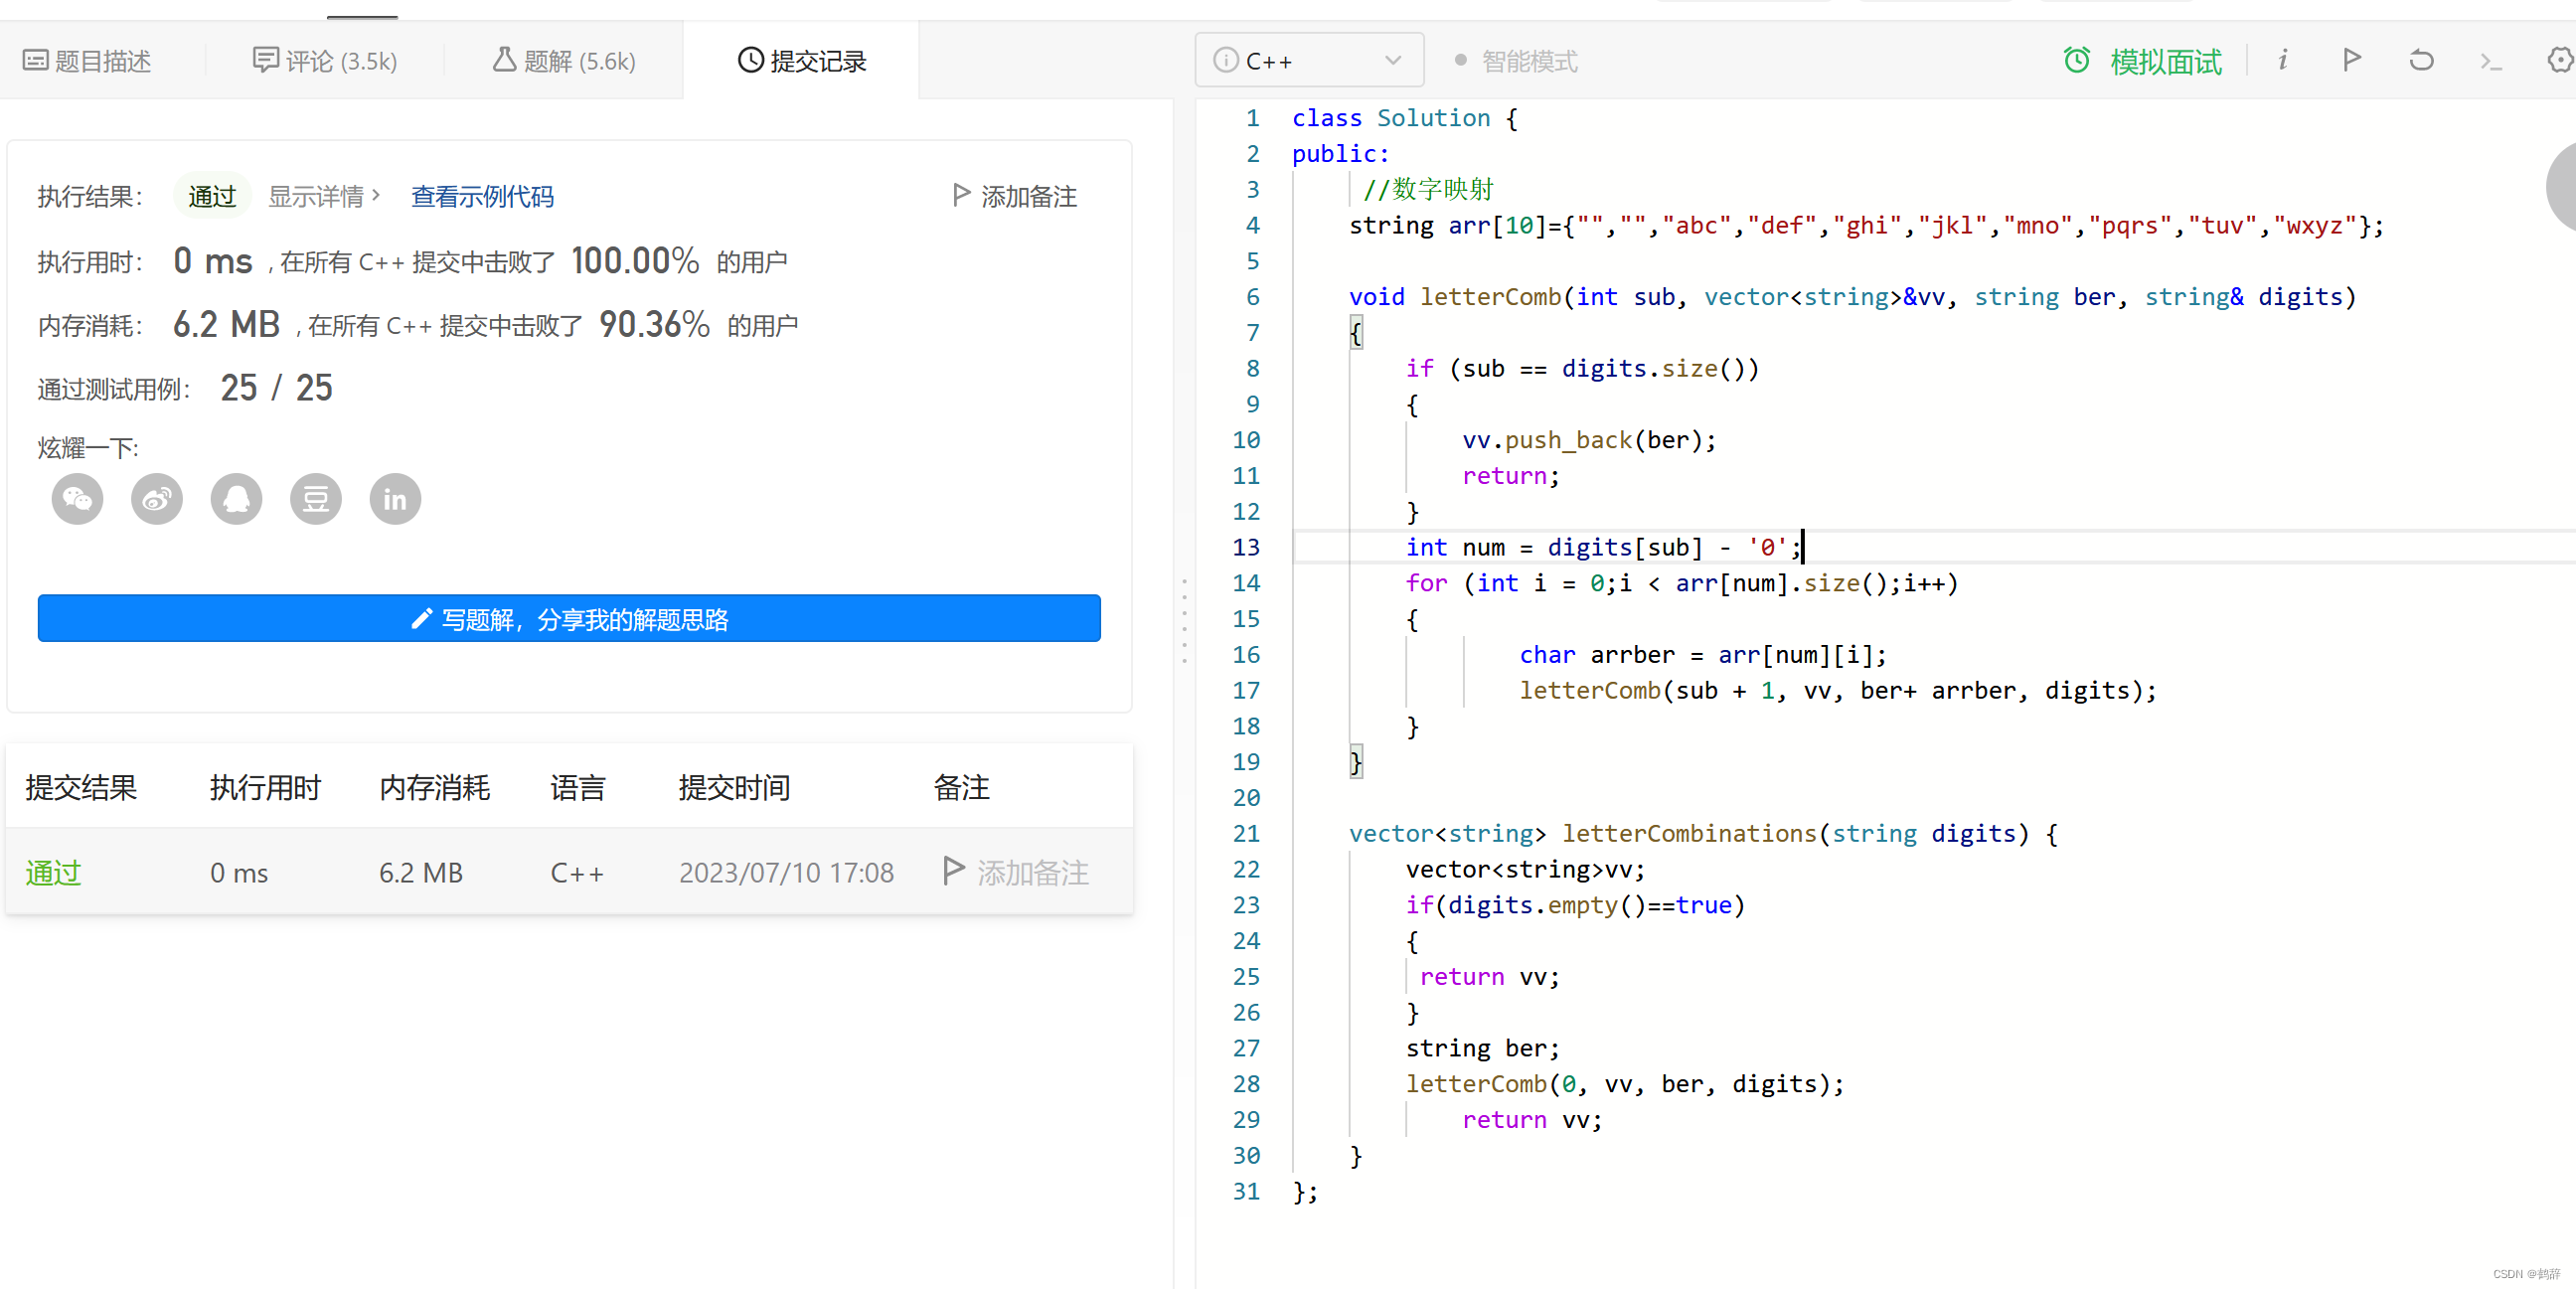Click the run code play icon
2576x1289 pixels.
click(2352, 60)
